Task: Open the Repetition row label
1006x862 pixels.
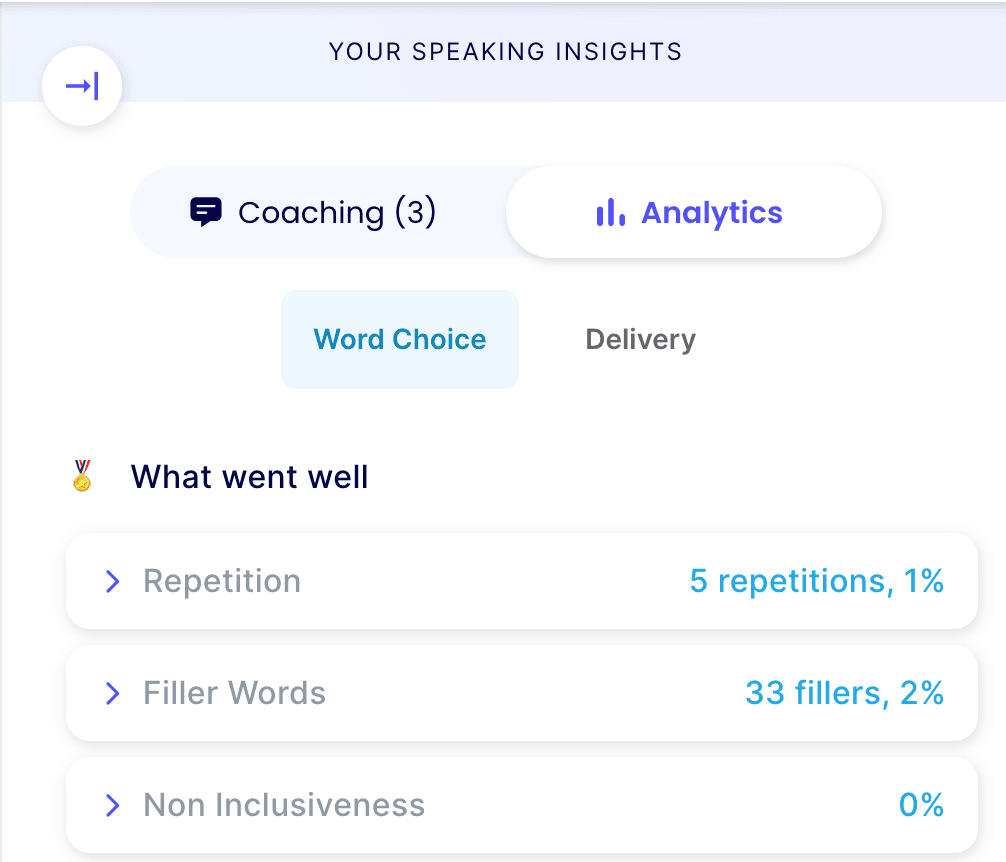Action: click(x=222, y=581)
